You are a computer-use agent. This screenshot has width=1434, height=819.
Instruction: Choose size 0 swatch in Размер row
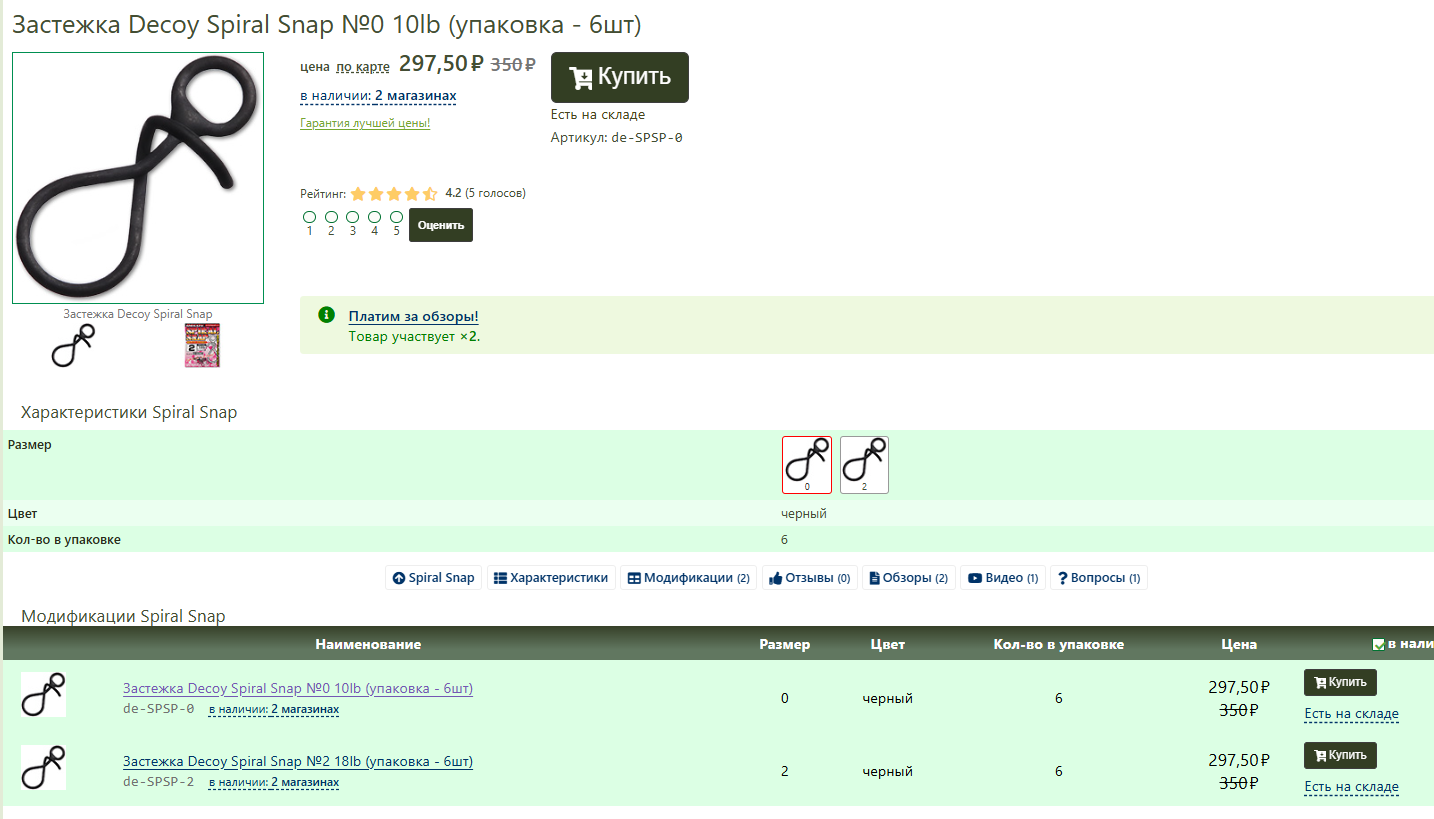[807, 465]
